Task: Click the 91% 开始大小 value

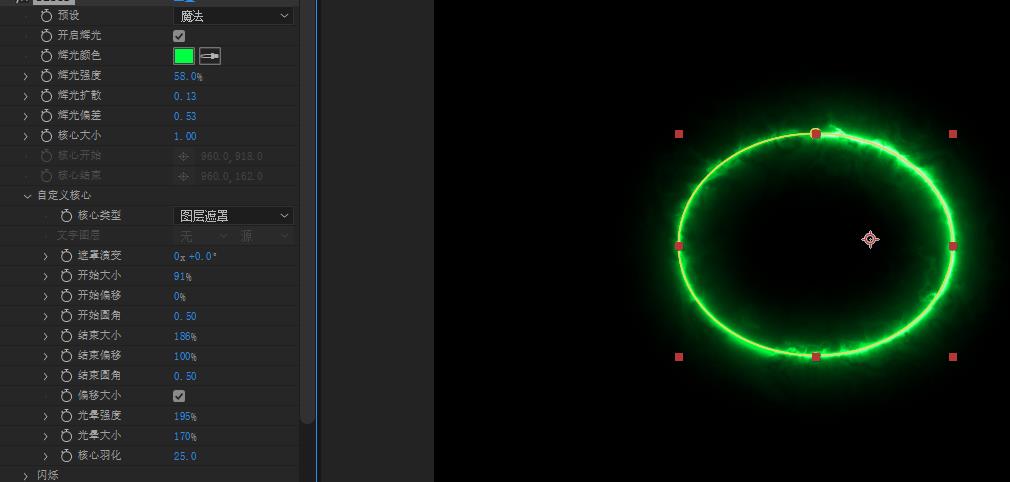Action: tap(182, 276)
